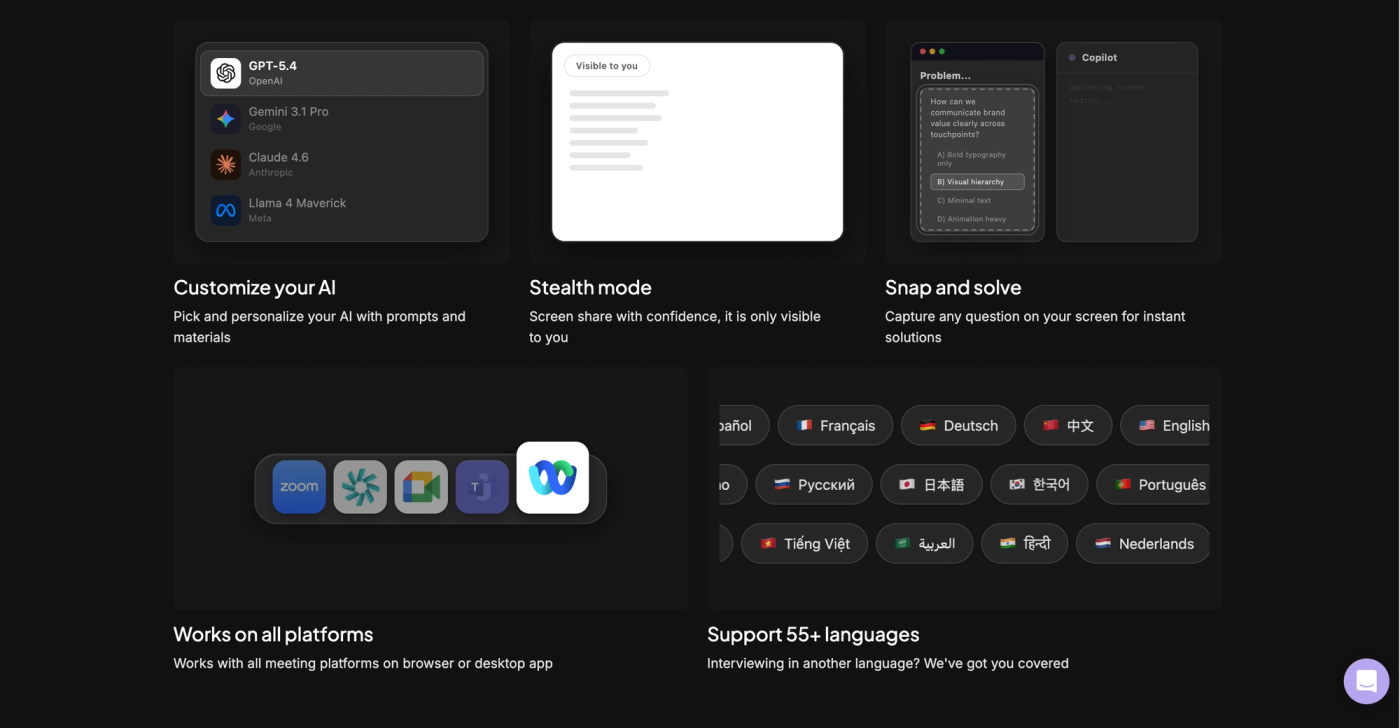The image size is (1400, 728).
Task: Click the Claude starburst icon
Action: pos(226,164)
